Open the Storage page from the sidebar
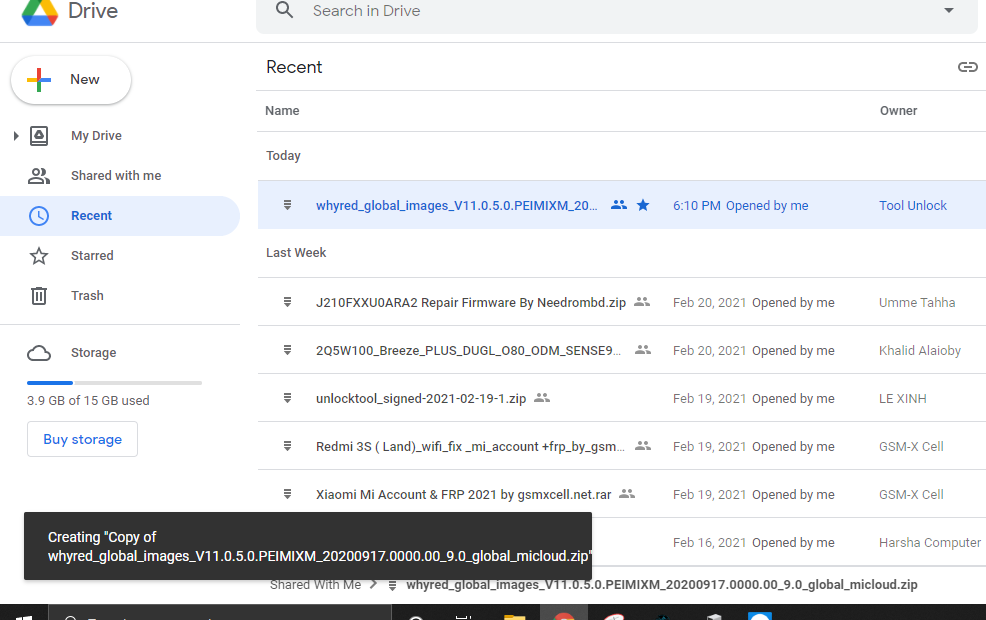Screen dimensions: 986x620 [x=93, y=353]
